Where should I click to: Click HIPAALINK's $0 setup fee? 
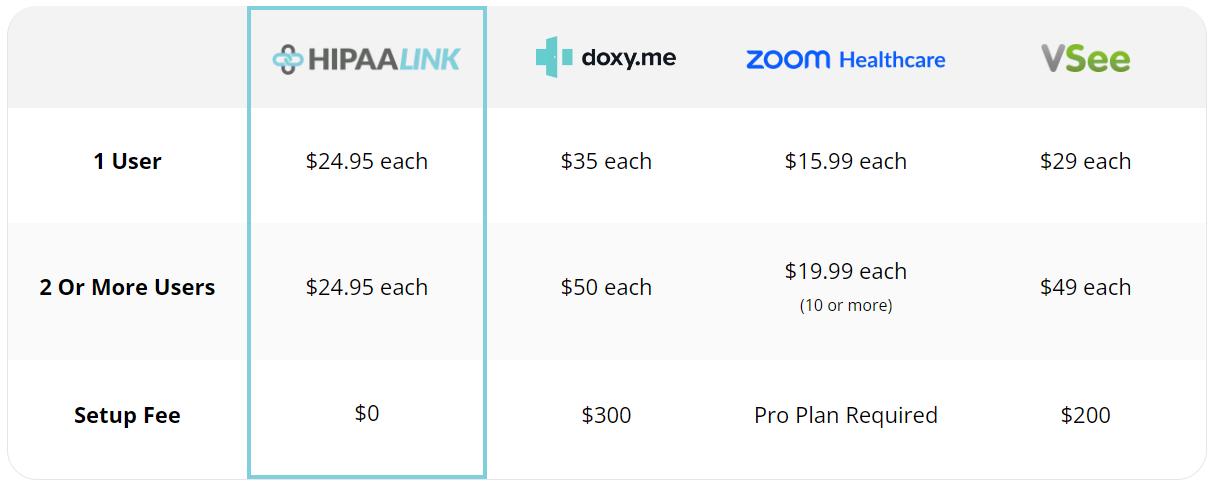click(x=367, y=413)
